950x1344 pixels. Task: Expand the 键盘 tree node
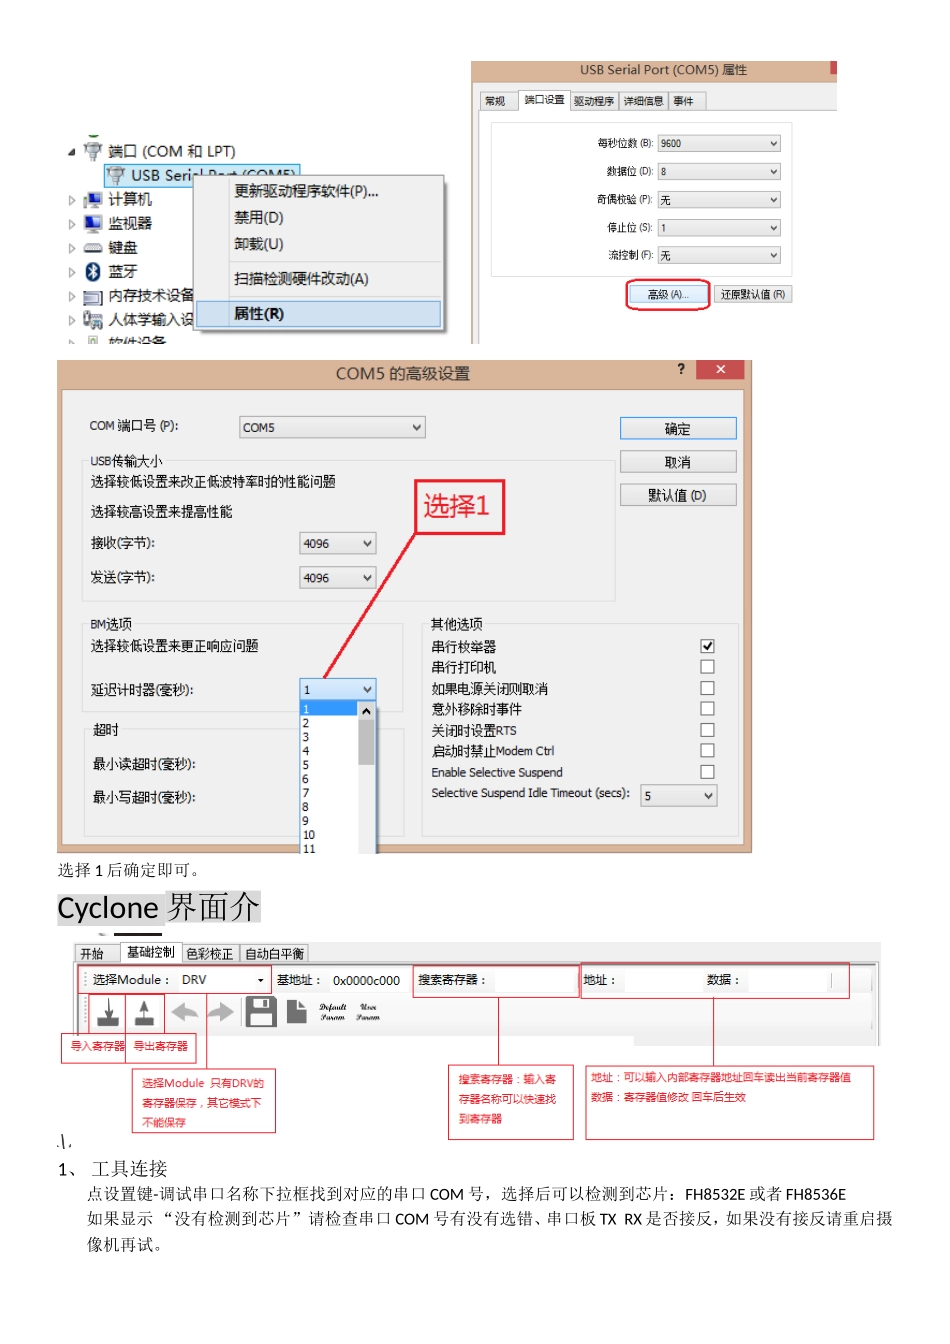71,248
